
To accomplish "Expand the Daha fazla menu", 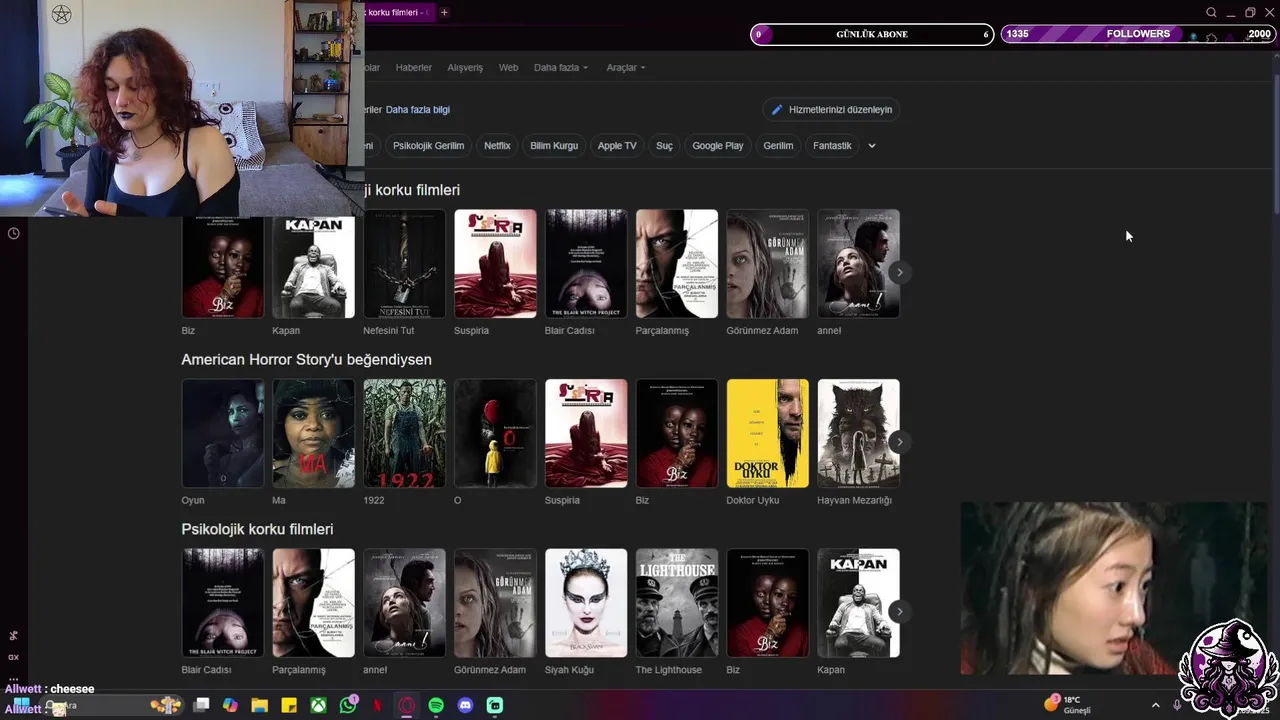I will click(561, 67).
